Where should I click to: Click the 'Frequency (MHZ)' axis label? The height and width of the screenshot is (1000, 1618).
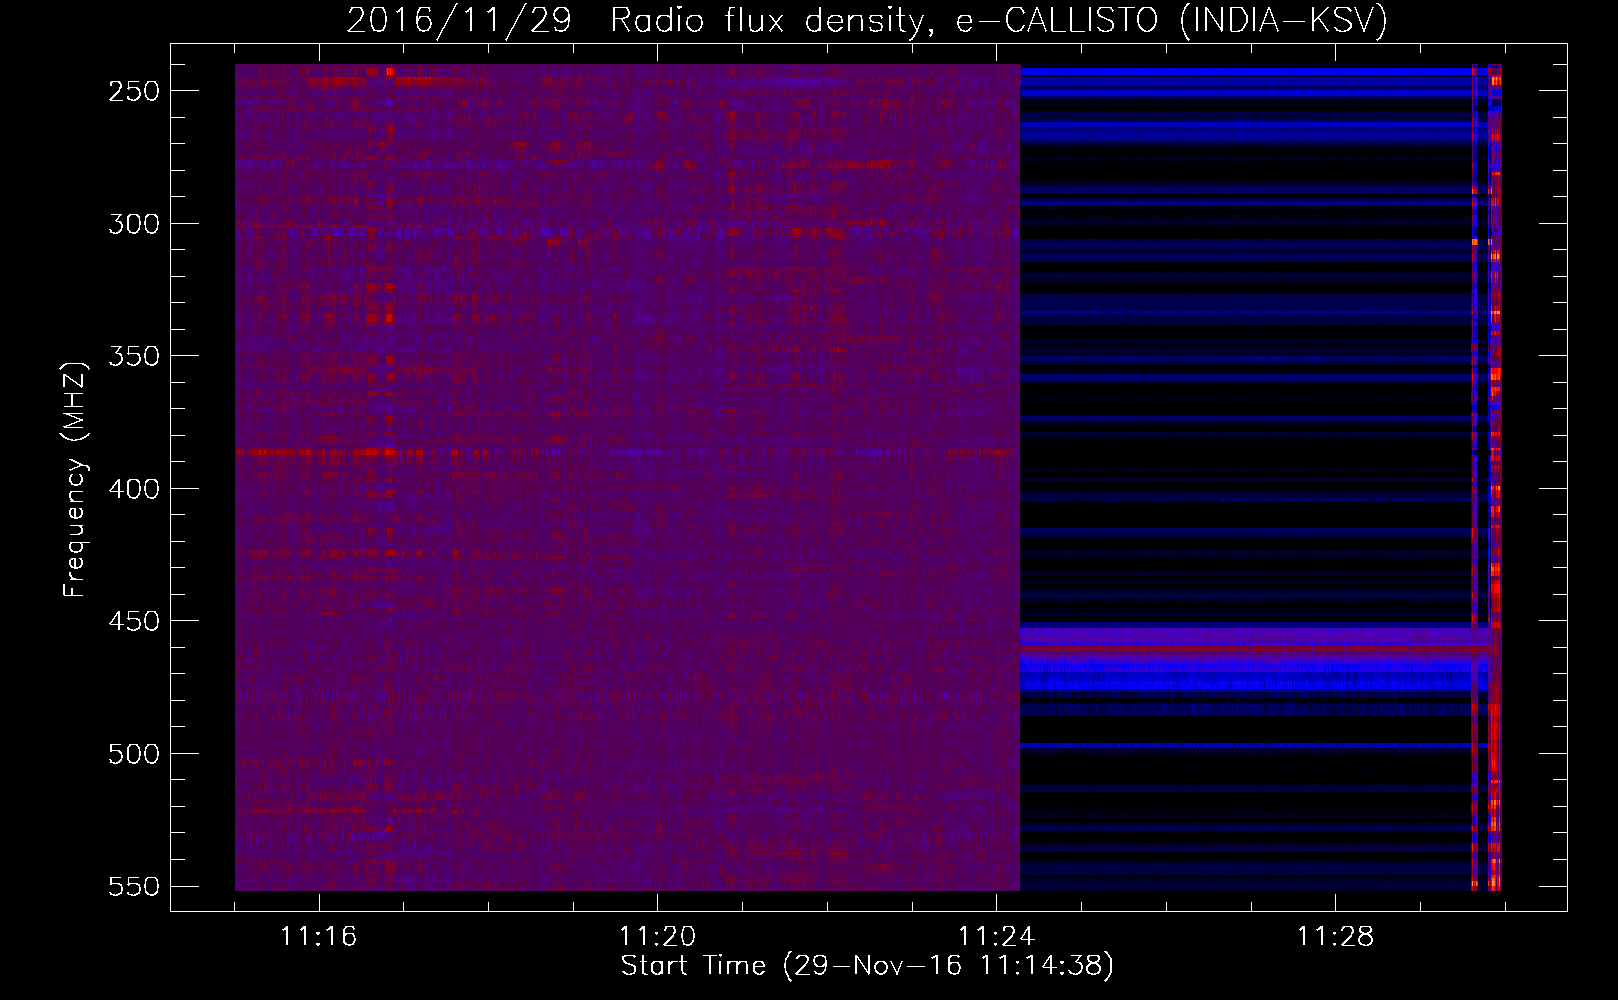pos(75,480)
